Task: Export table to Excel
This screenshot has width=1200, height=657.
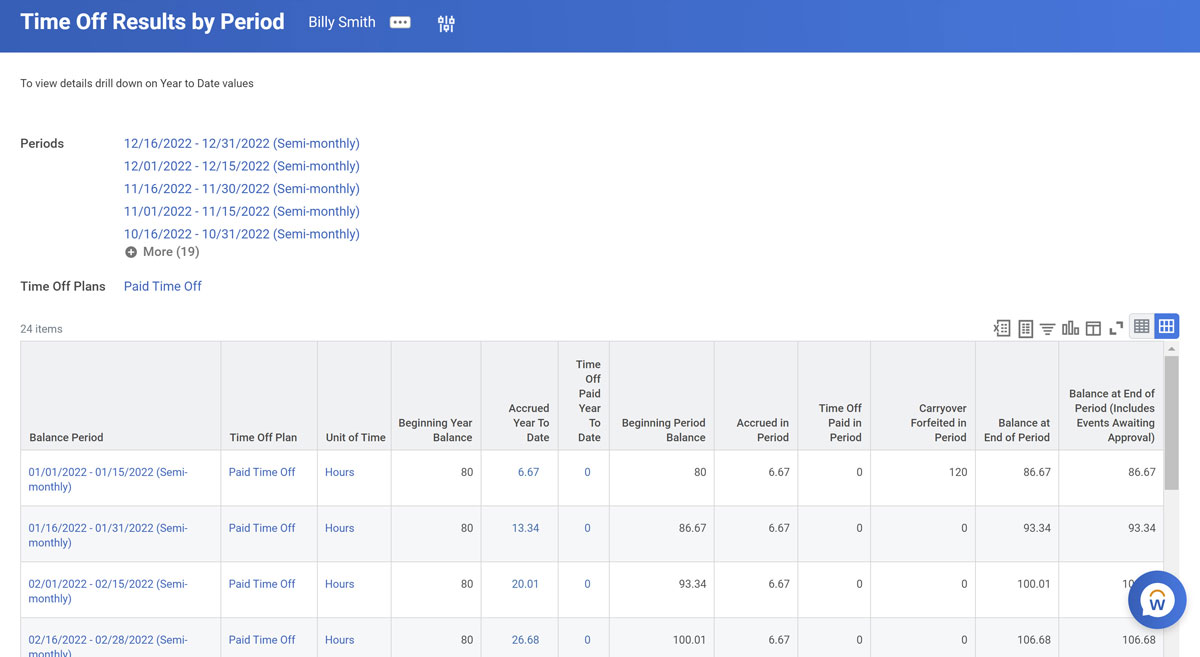Action: point(1002,328)
